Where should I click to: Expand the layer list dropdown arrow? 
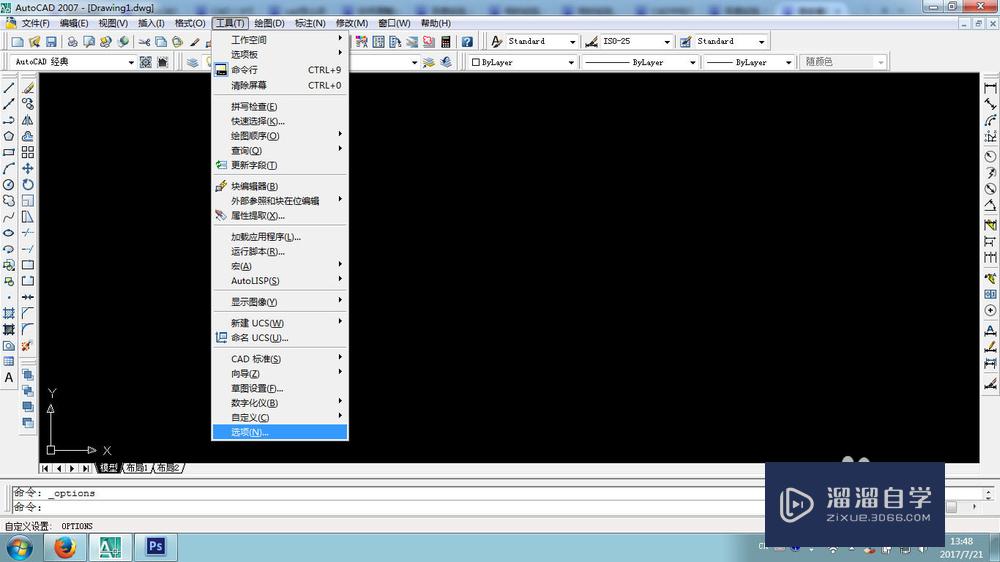pyautogui.click(x=415, y=63)
